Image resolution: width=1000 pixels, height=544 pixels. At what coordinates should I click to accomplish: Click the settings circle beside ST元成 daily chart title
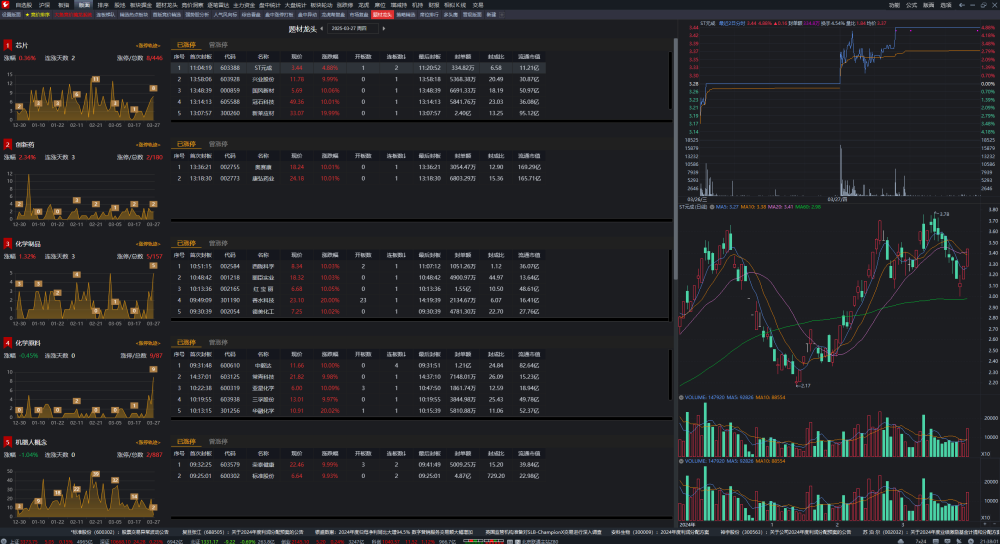click(712, 207)
